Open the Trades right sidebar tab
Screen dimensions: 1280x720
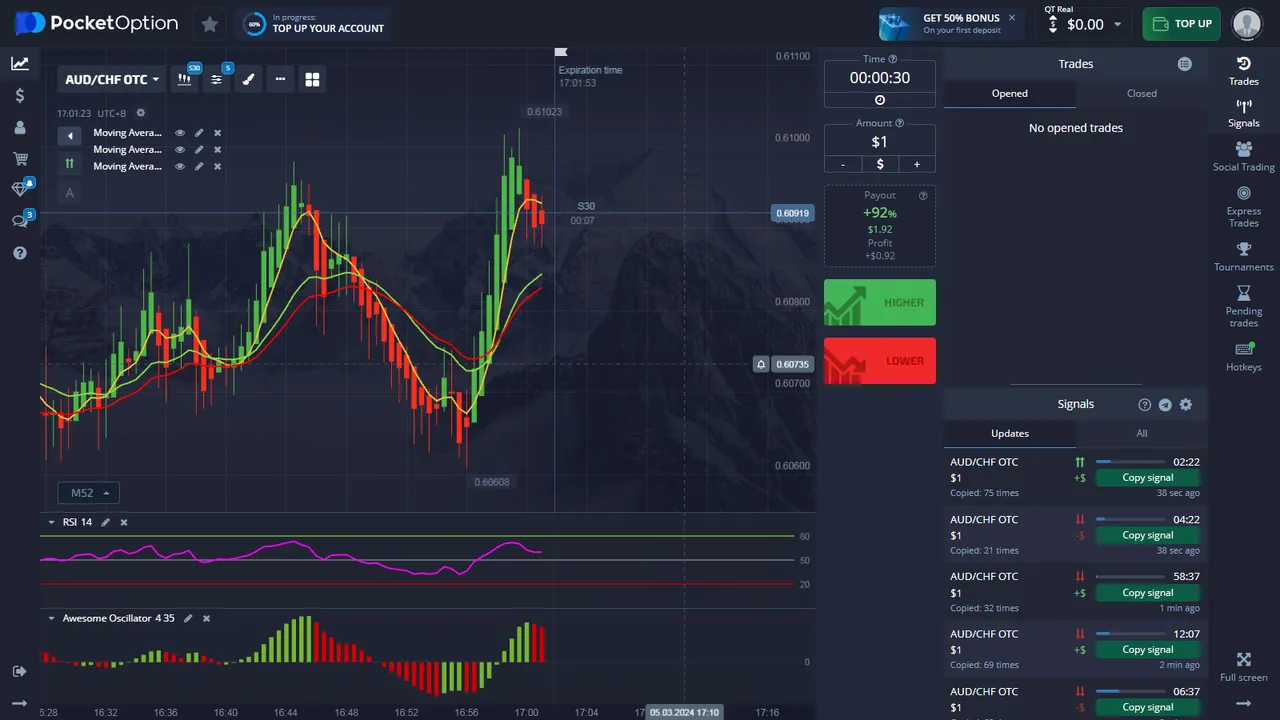[1244, 71]
